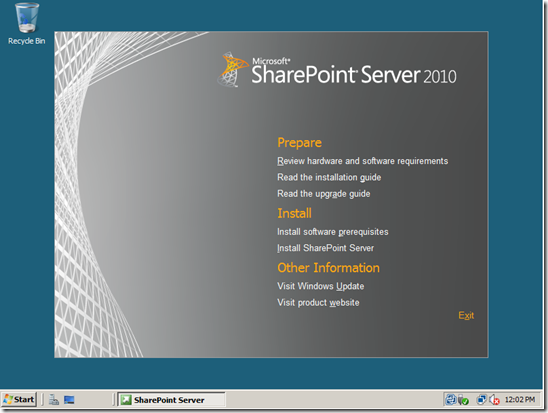Click the first system tray update icon
548x413 pixels.
(x=451, y=399)
